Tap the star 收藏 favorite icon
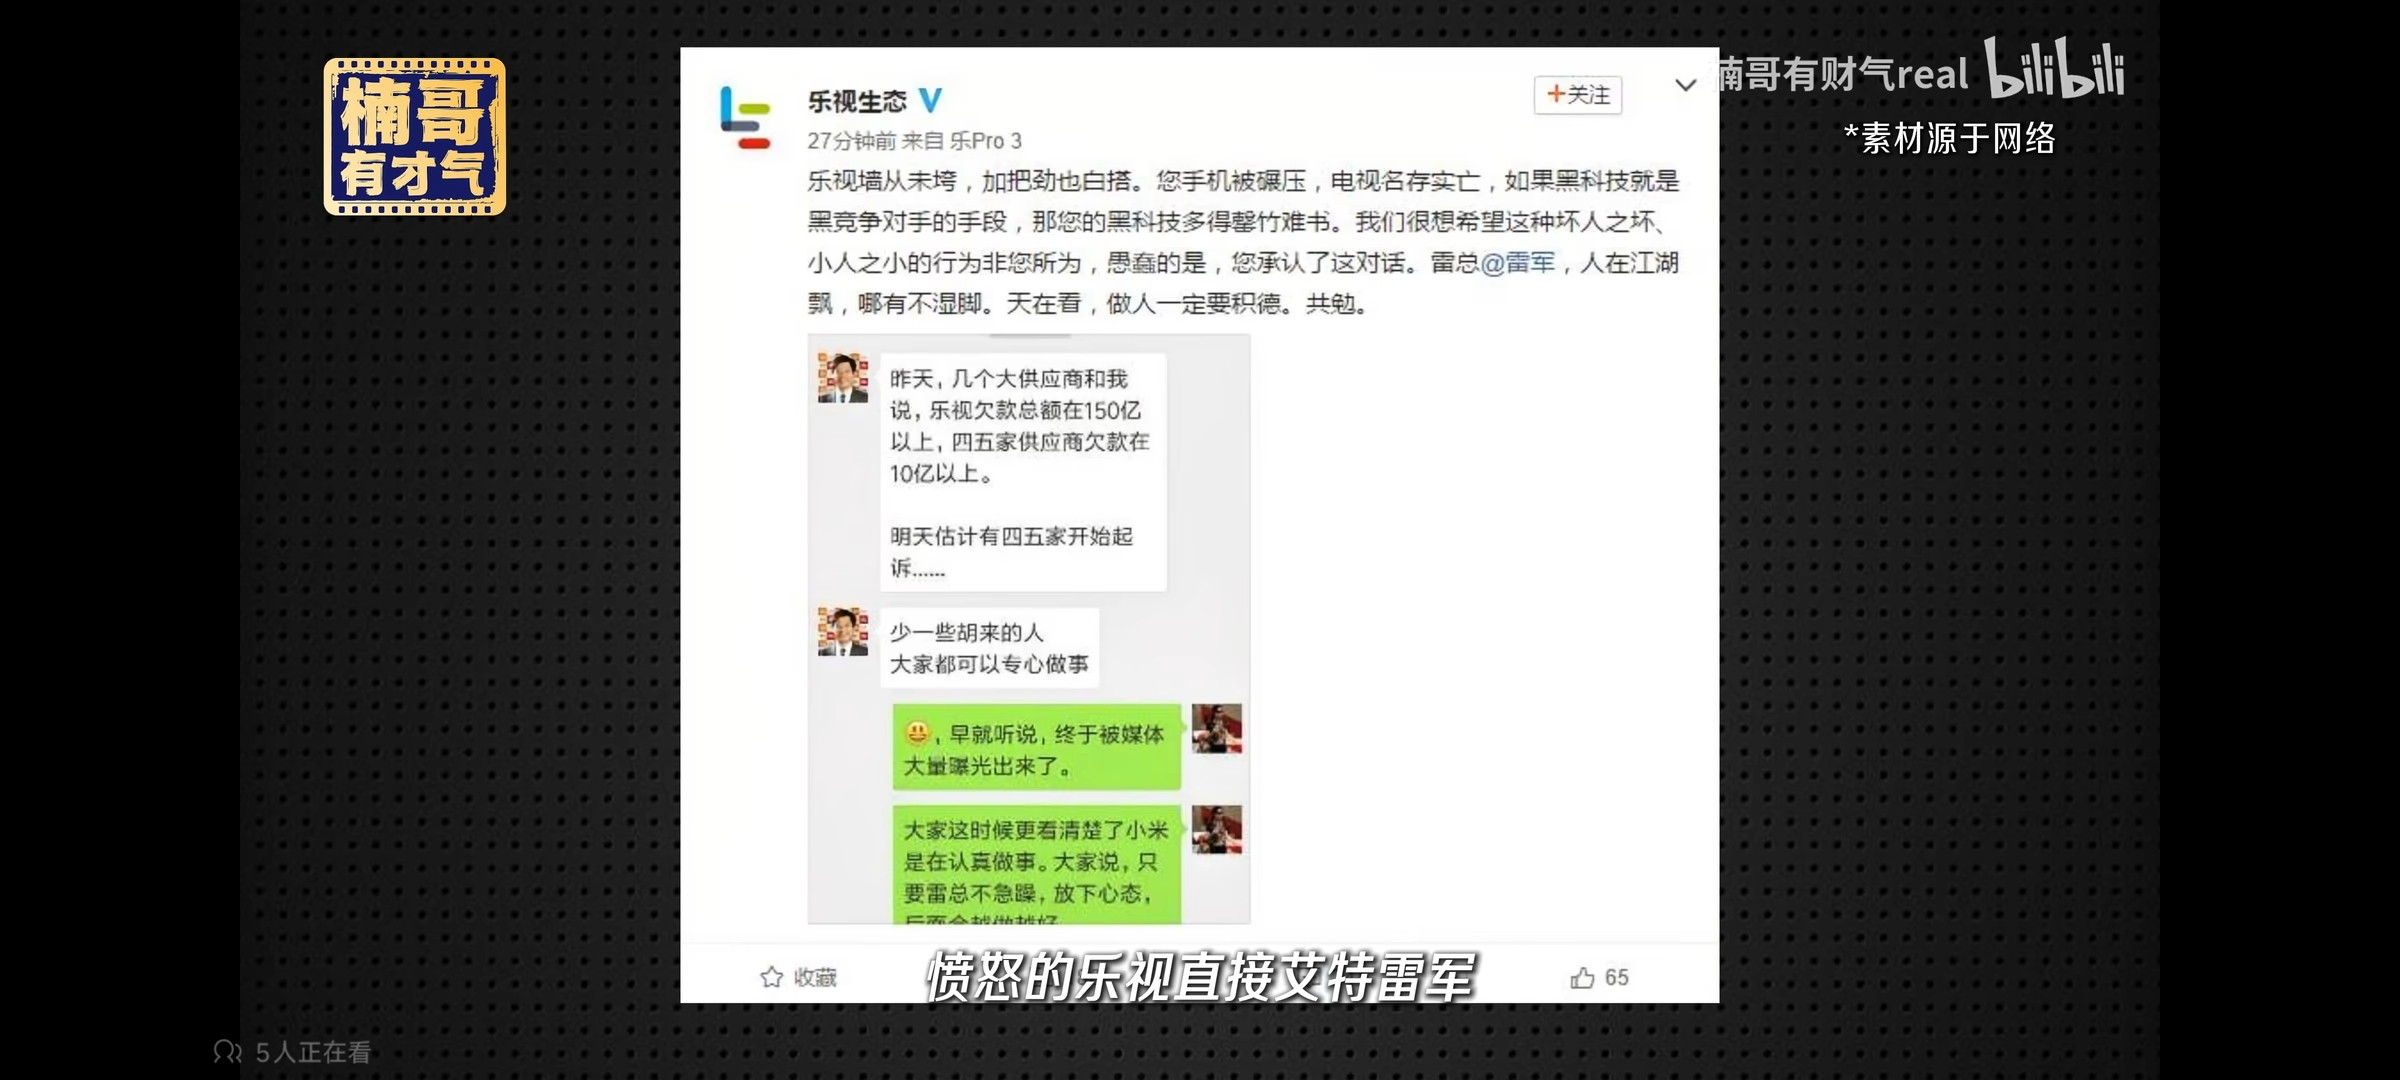The image size is (2400, 1080). [x=771, y=977]
